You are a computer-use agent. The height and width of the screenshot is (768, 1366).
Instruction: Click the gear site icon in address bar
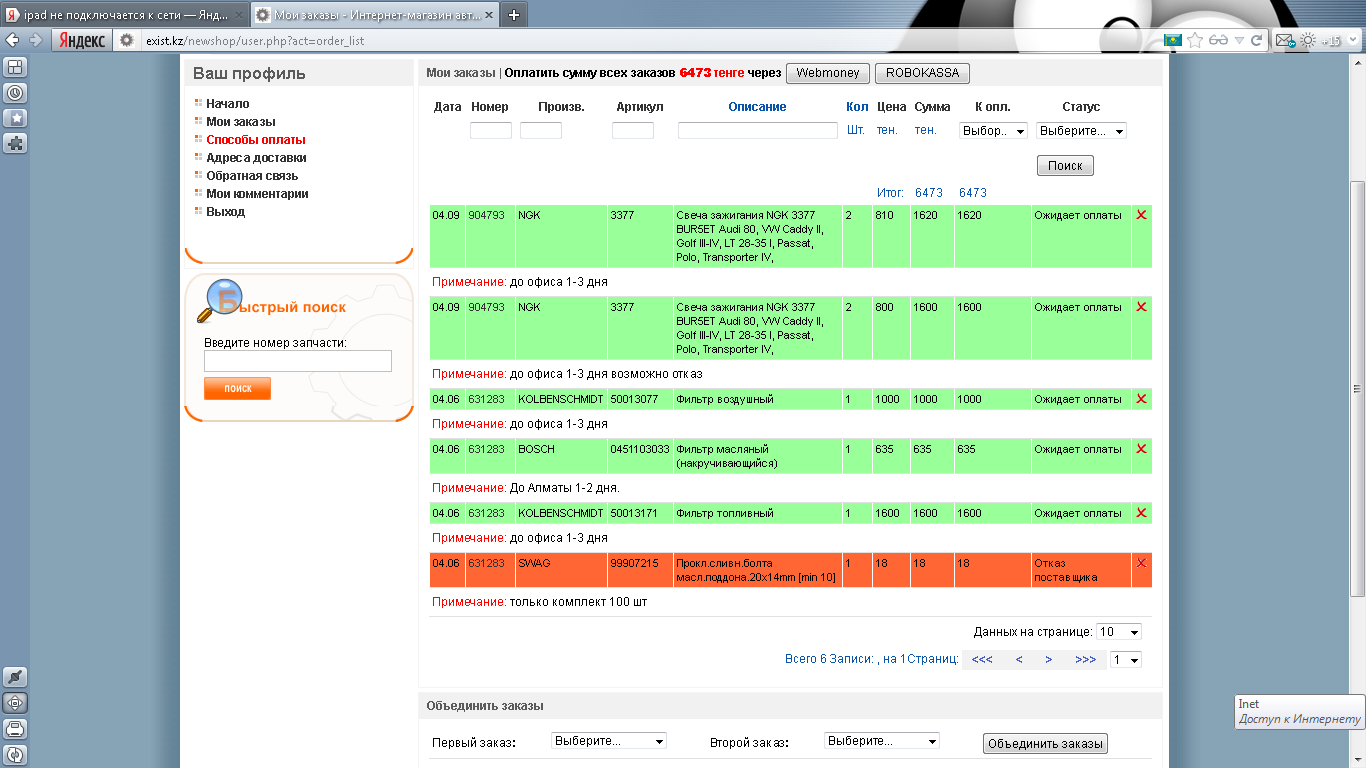127,40
